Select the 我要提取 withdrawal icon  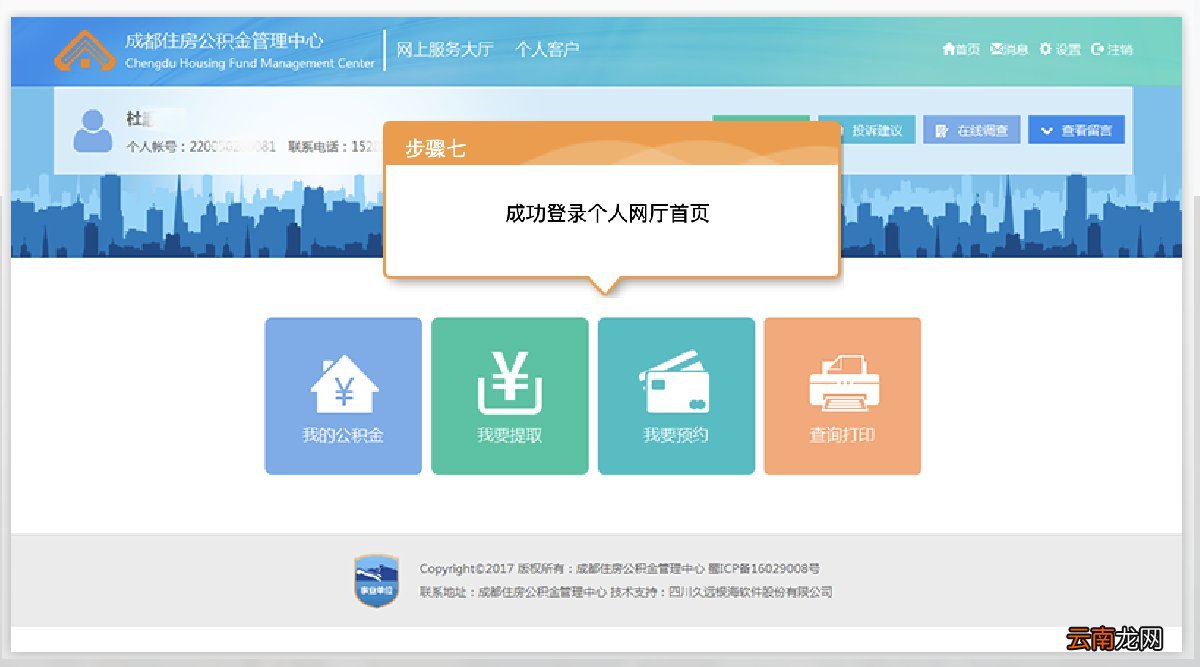click(x=509, y=385)
